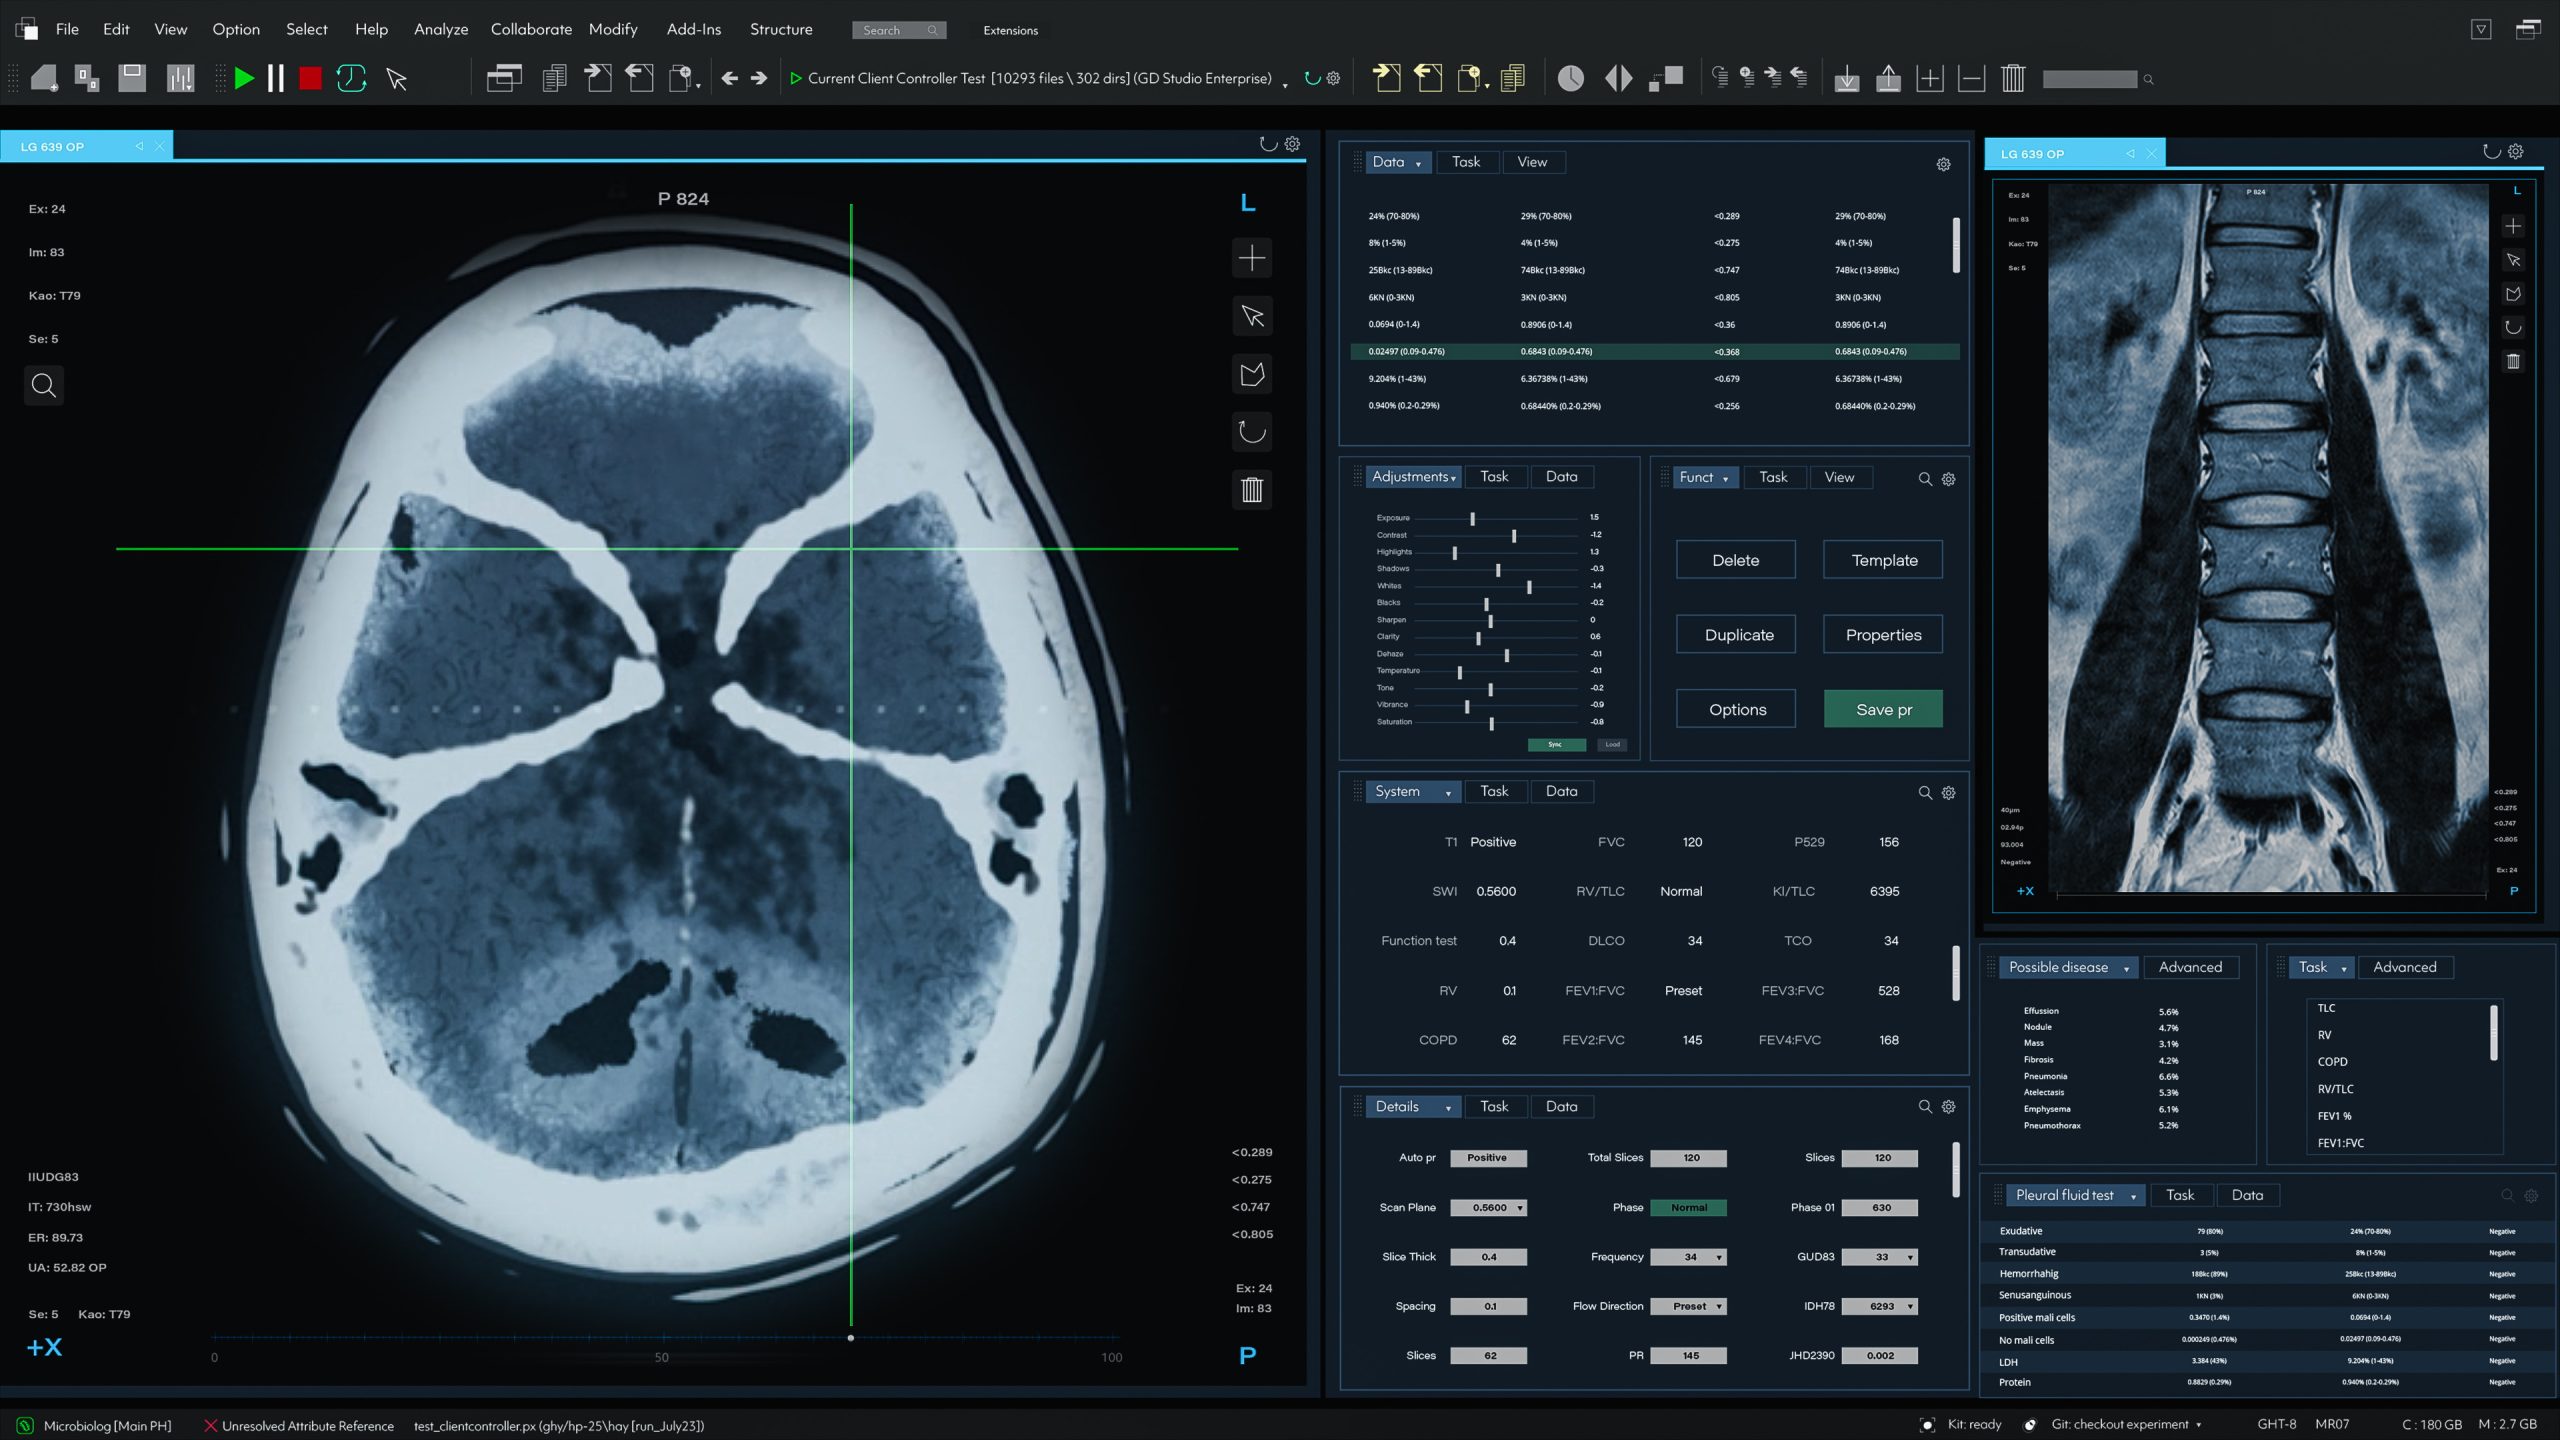Open settings gear of brain scan viewer

pos(1292,144)
